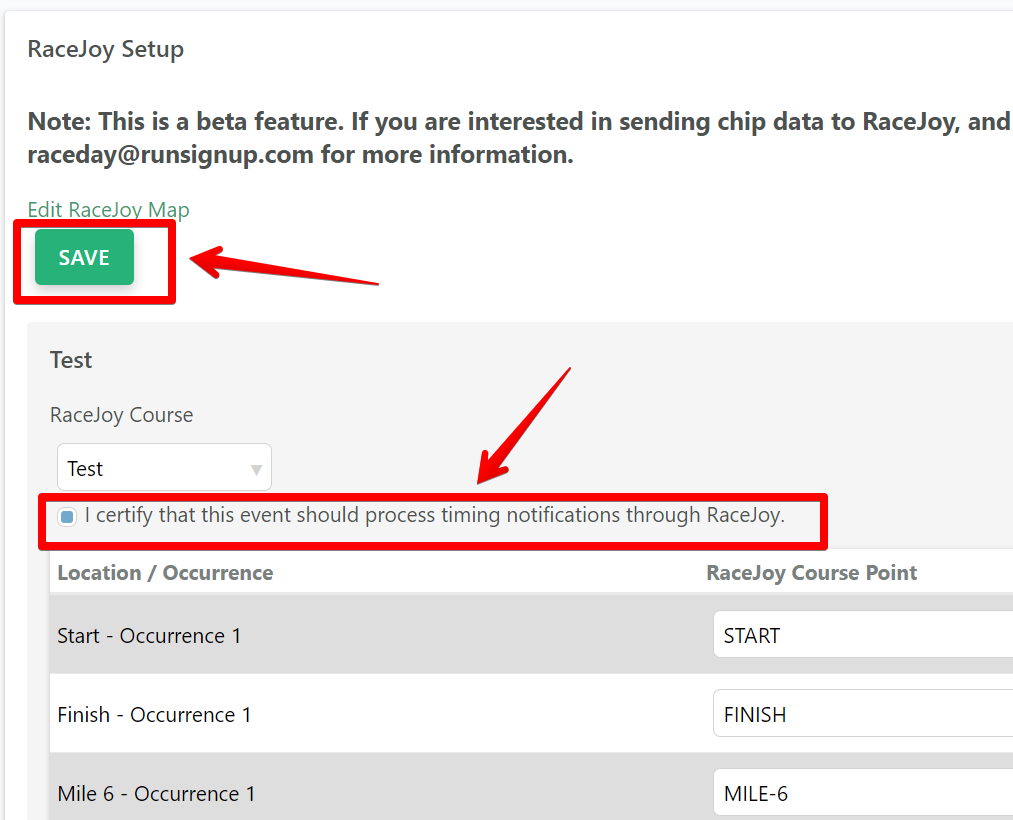This screenshot has height=820, width=1013.
Task: Click the raceday@runsignup.com email text
Action: click(171, 155)
